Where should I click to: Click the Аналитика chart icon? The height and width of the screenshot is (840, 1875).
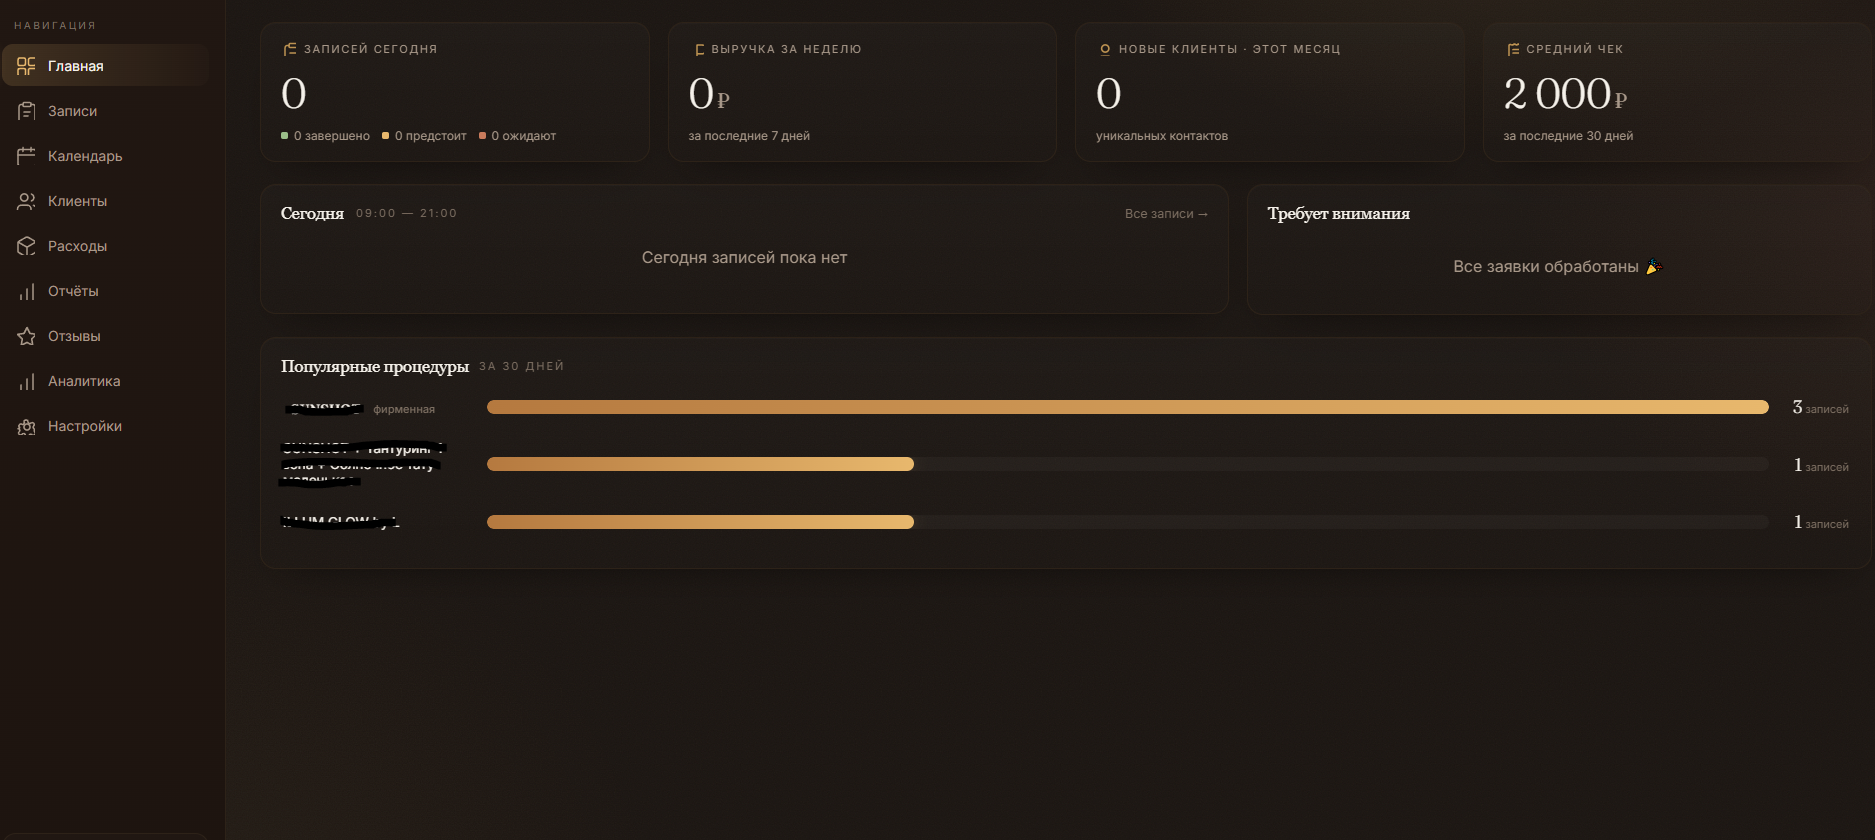click(26, 381)
